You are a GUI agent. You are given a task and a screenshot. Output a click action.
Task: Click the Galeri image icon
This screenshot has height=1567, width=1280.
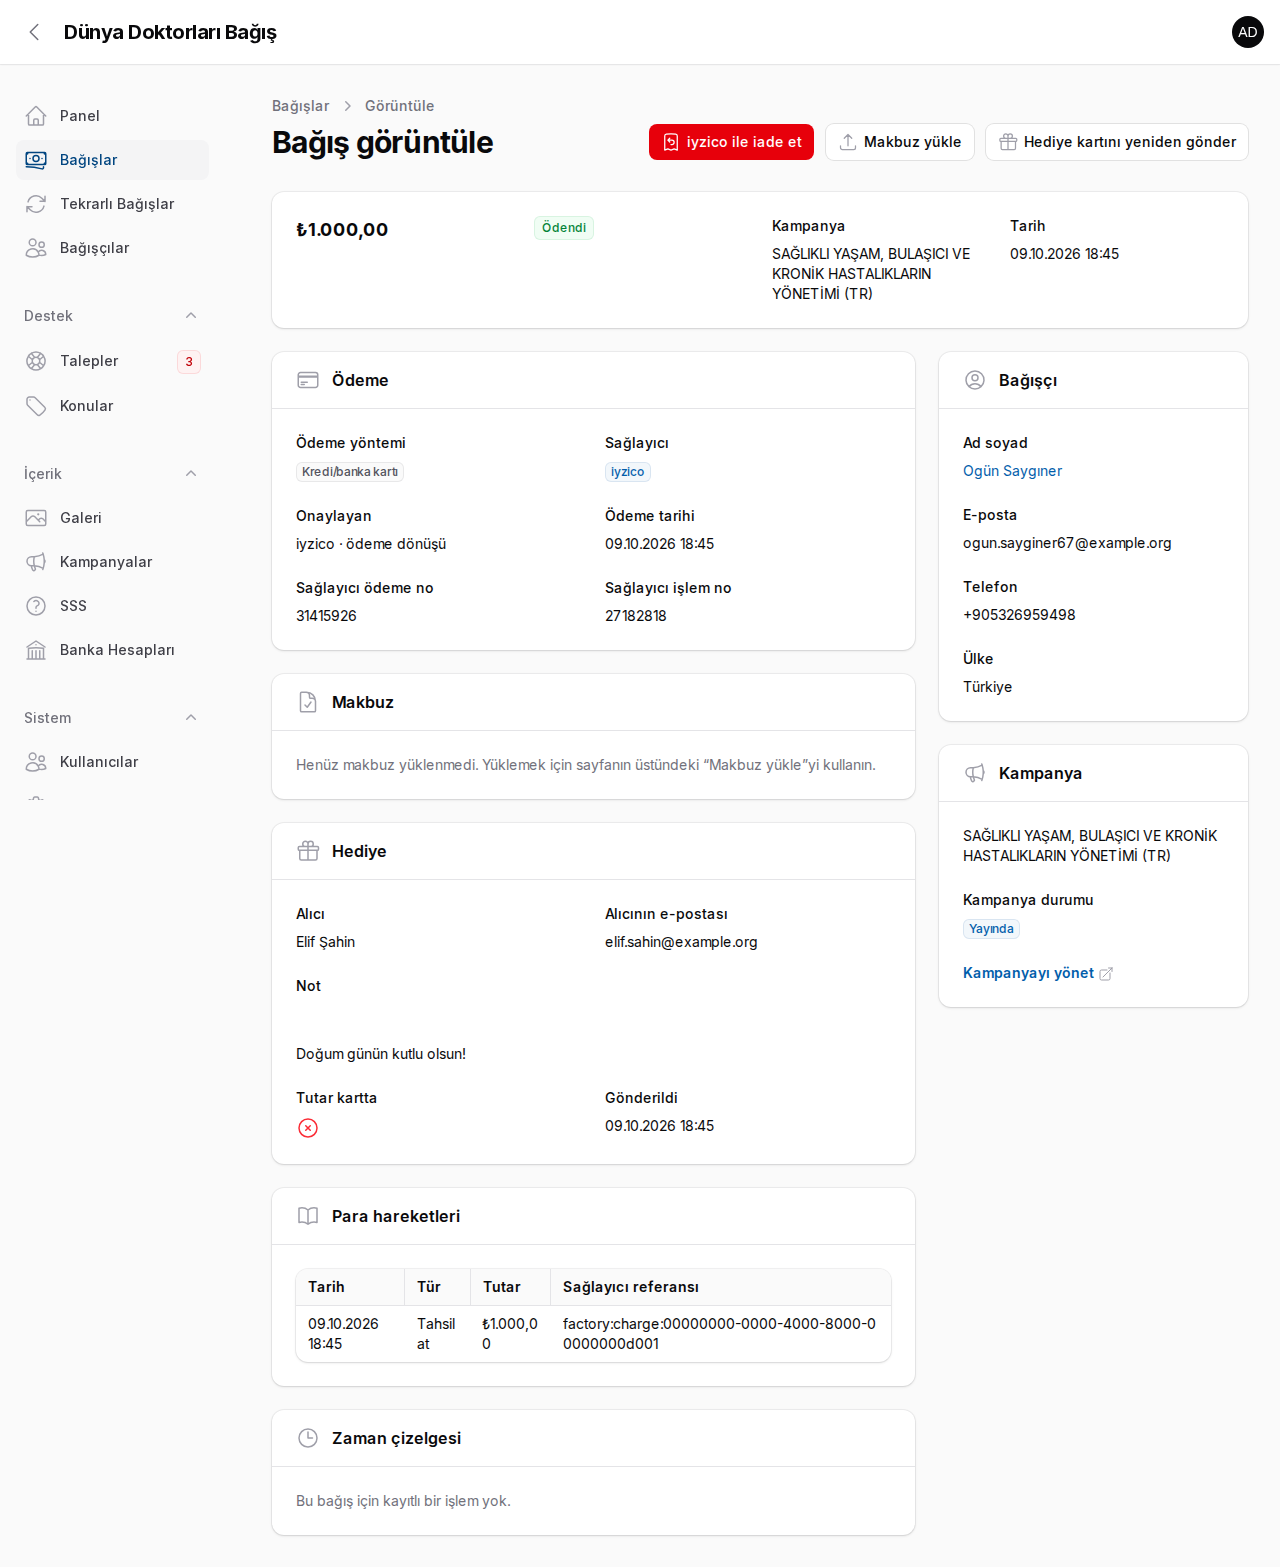(x=36, y=518)
